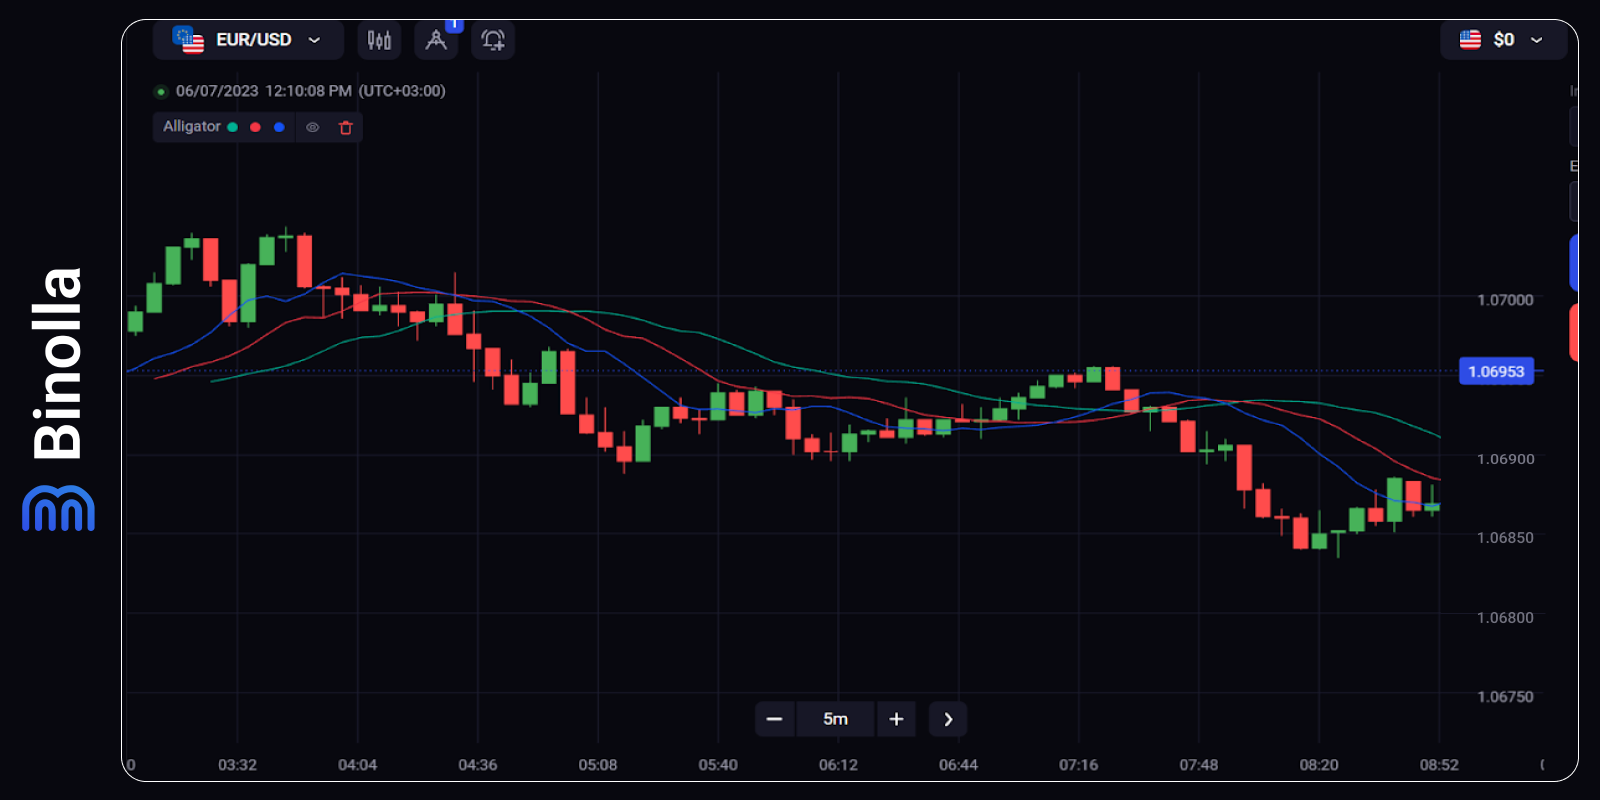Click the 1.06900 price axis label
This screenshot has height=800, width=1600.
pyautogui.click(x=1505, y=459)
